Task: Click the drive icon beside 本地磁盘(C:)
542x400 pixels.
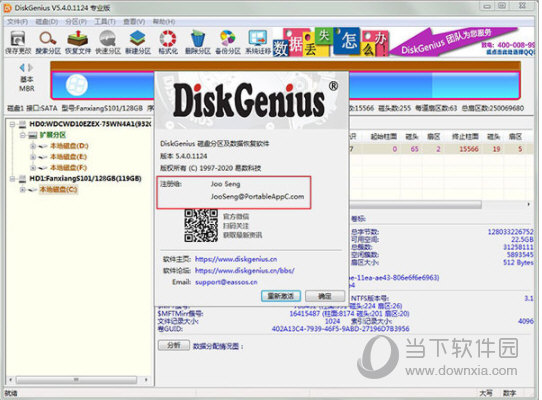Action: click(x=32, y=189)
